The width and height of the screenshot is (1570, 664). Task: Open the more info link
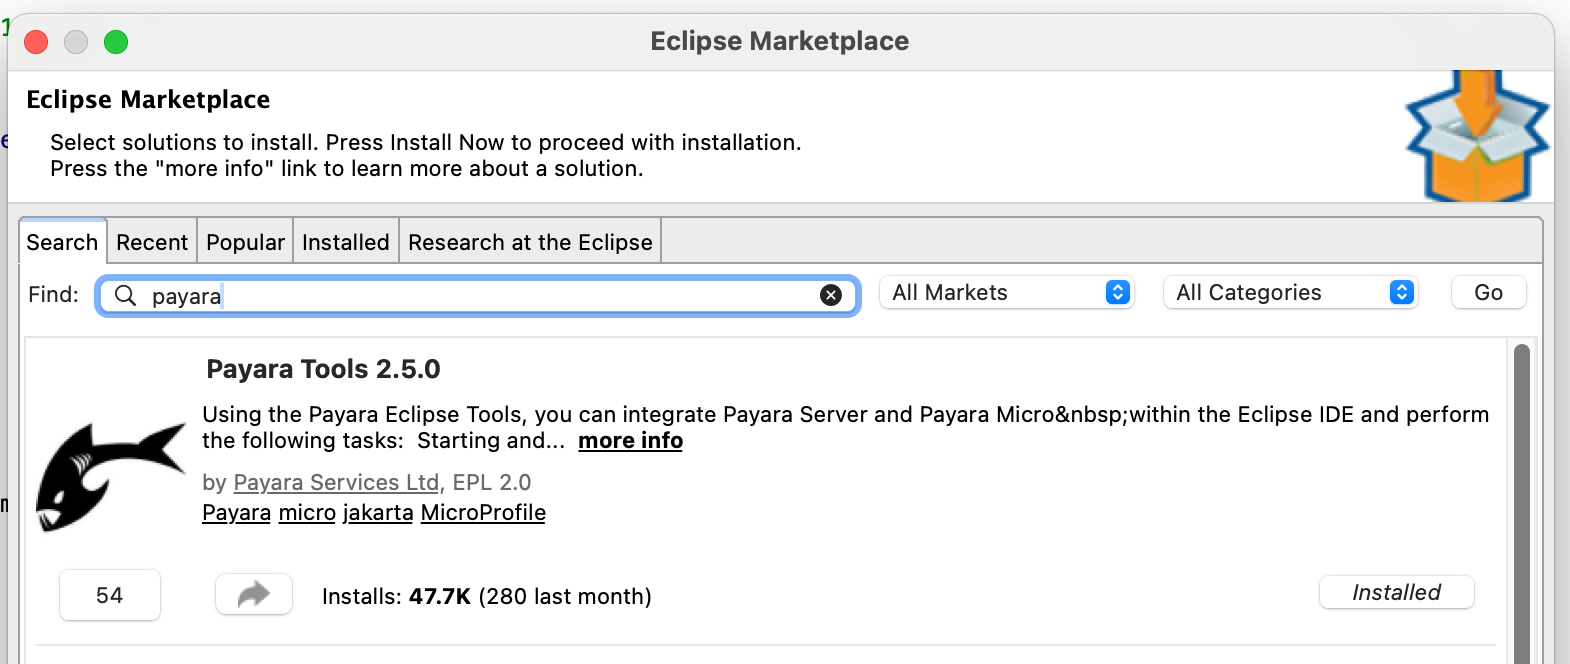(631, 441)
